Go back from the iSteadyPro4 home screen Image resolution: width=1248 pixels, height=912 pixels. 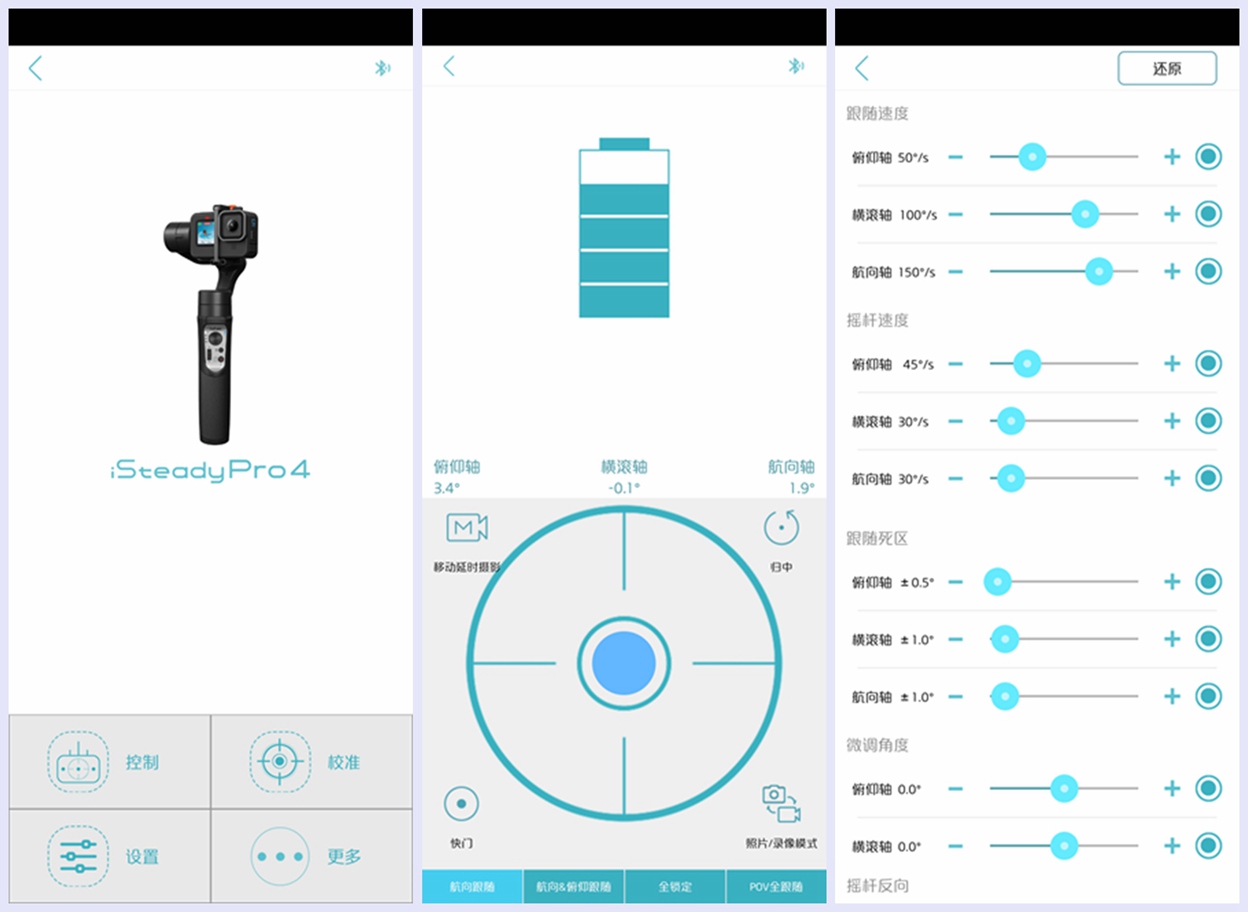coord(36,68)
